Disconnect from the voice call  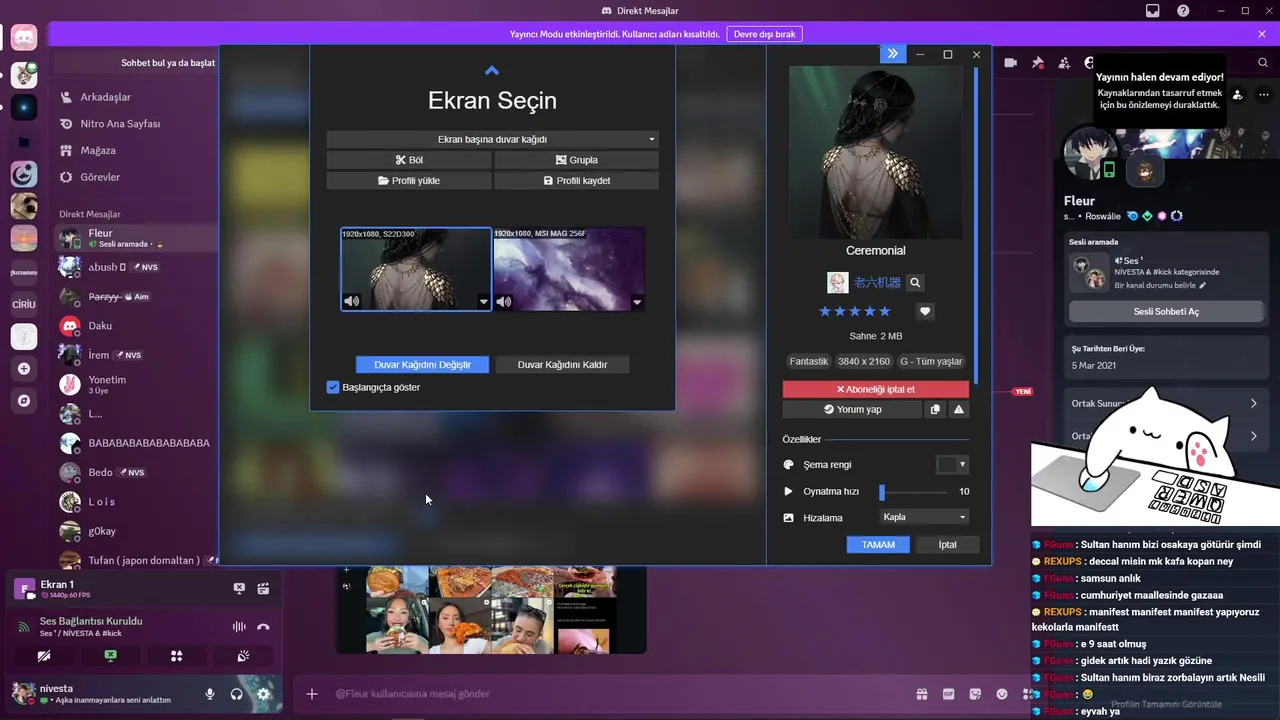[263, 627]
